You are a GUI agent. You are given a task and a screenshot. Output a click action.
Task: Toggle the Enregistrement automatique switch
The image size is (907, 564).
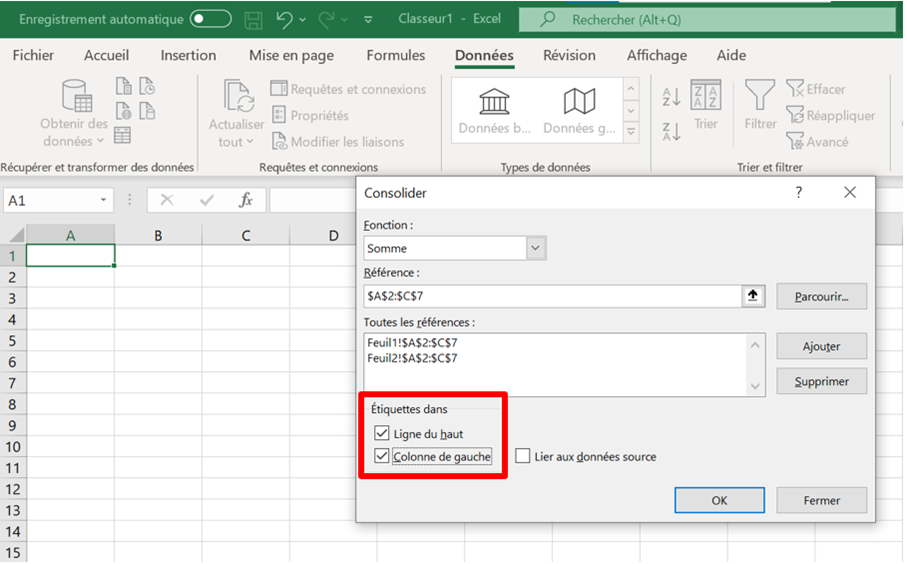(211, 19)
